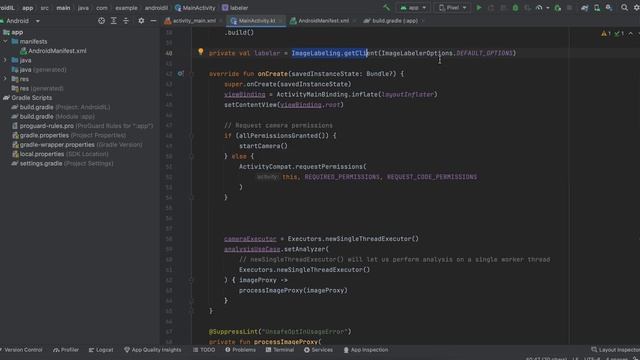Screen dimensions: 640x360
Task: Open build.gradle (Project: AndroidIL)
Action: (61, 107)
